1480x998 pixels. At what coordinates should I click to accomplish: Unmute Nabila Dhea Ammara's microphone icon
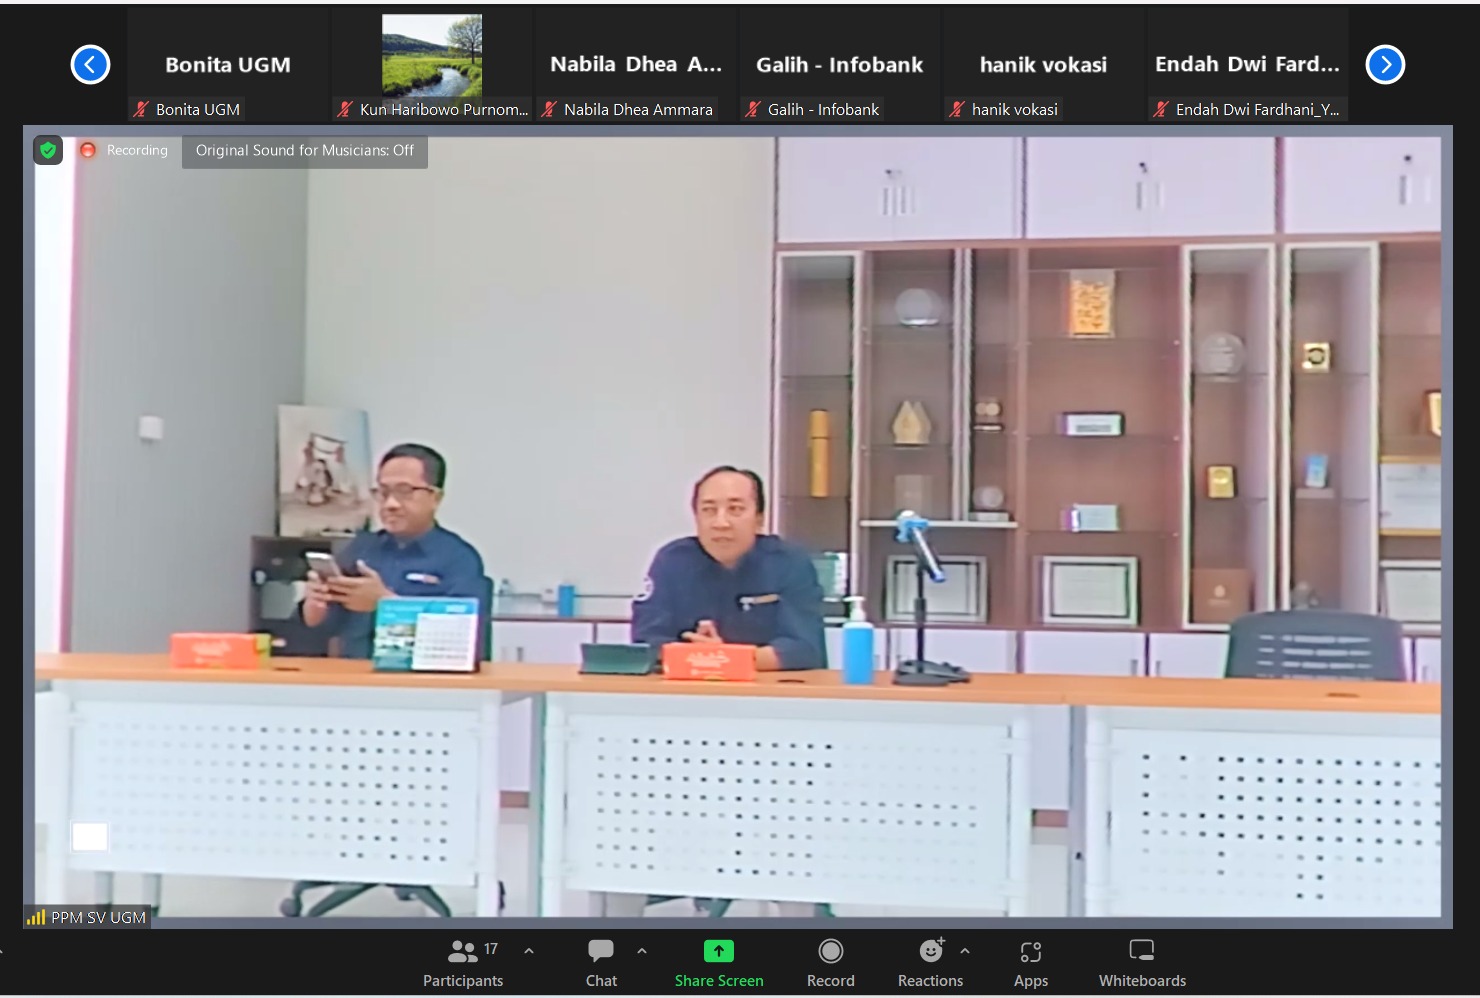tap(548, 109)
